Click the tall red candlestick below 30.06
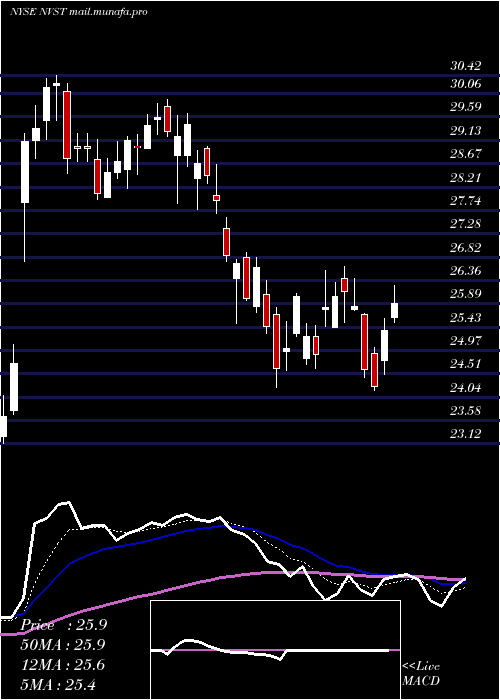The width and height of the screenshot is (500, 700). pyautogui.click(x=67, y=125)
